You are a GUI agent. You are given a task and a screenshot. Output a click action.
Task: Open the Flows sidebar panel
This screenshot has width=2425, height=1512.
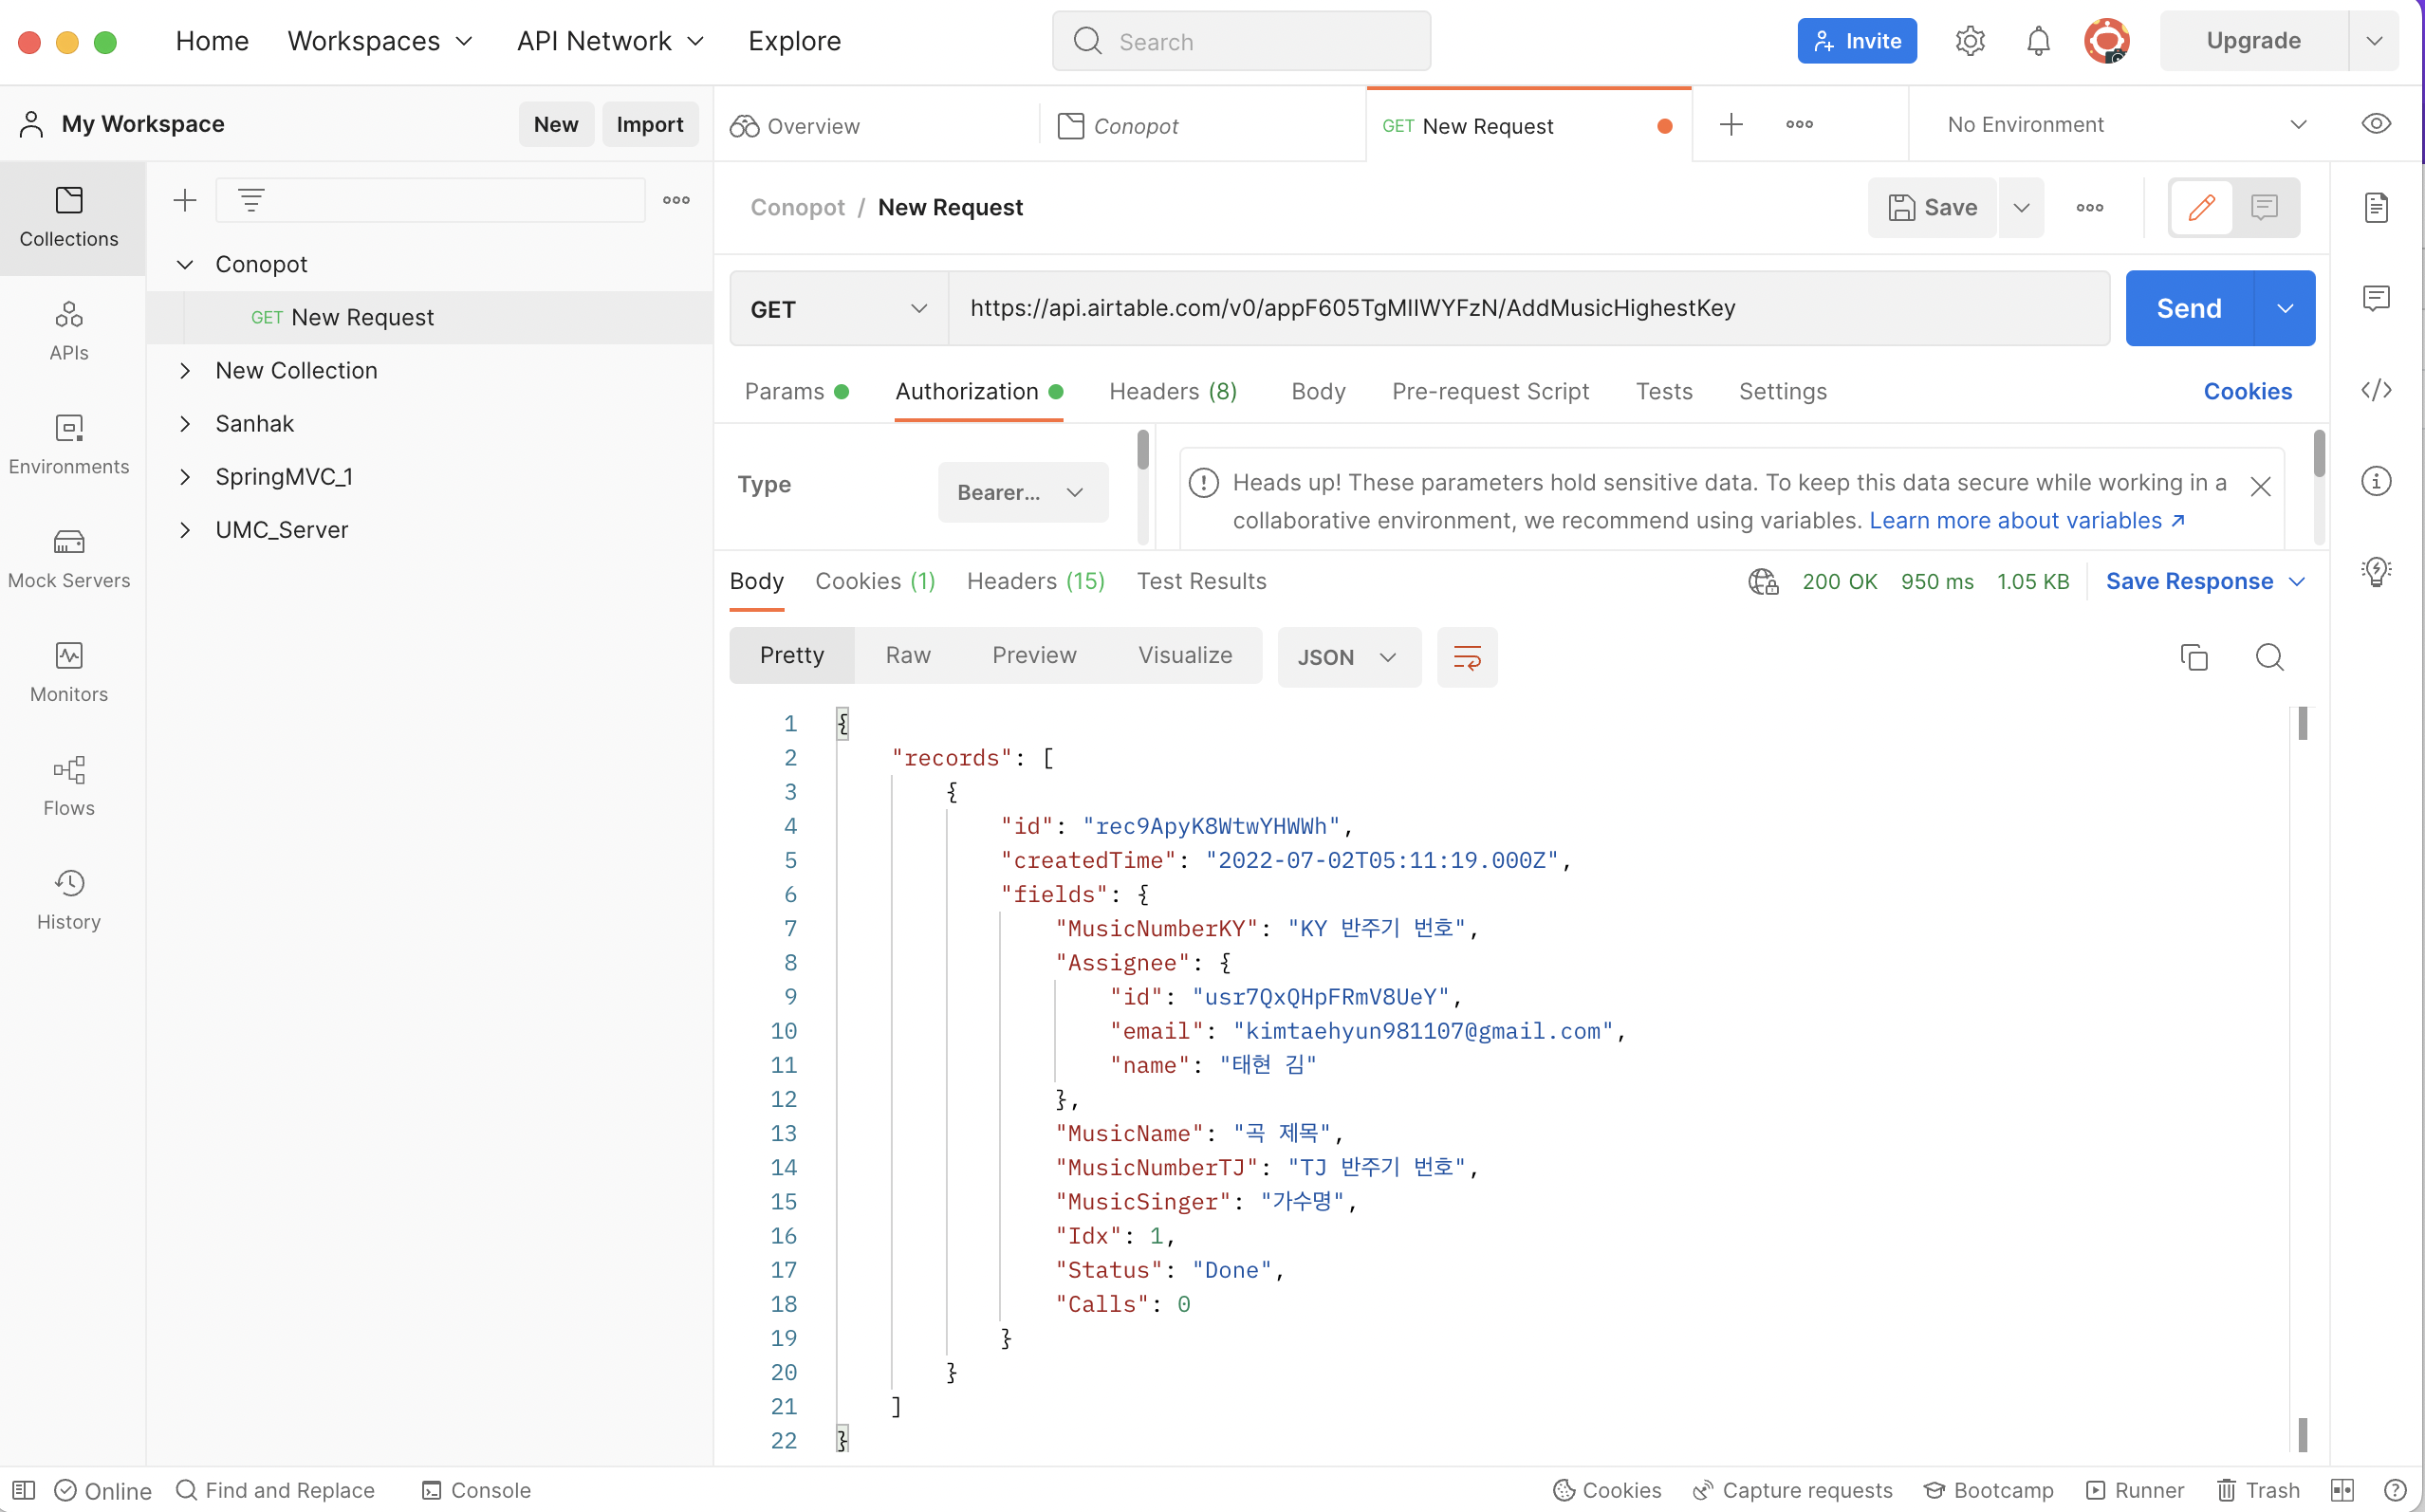[x=69, y=787]
